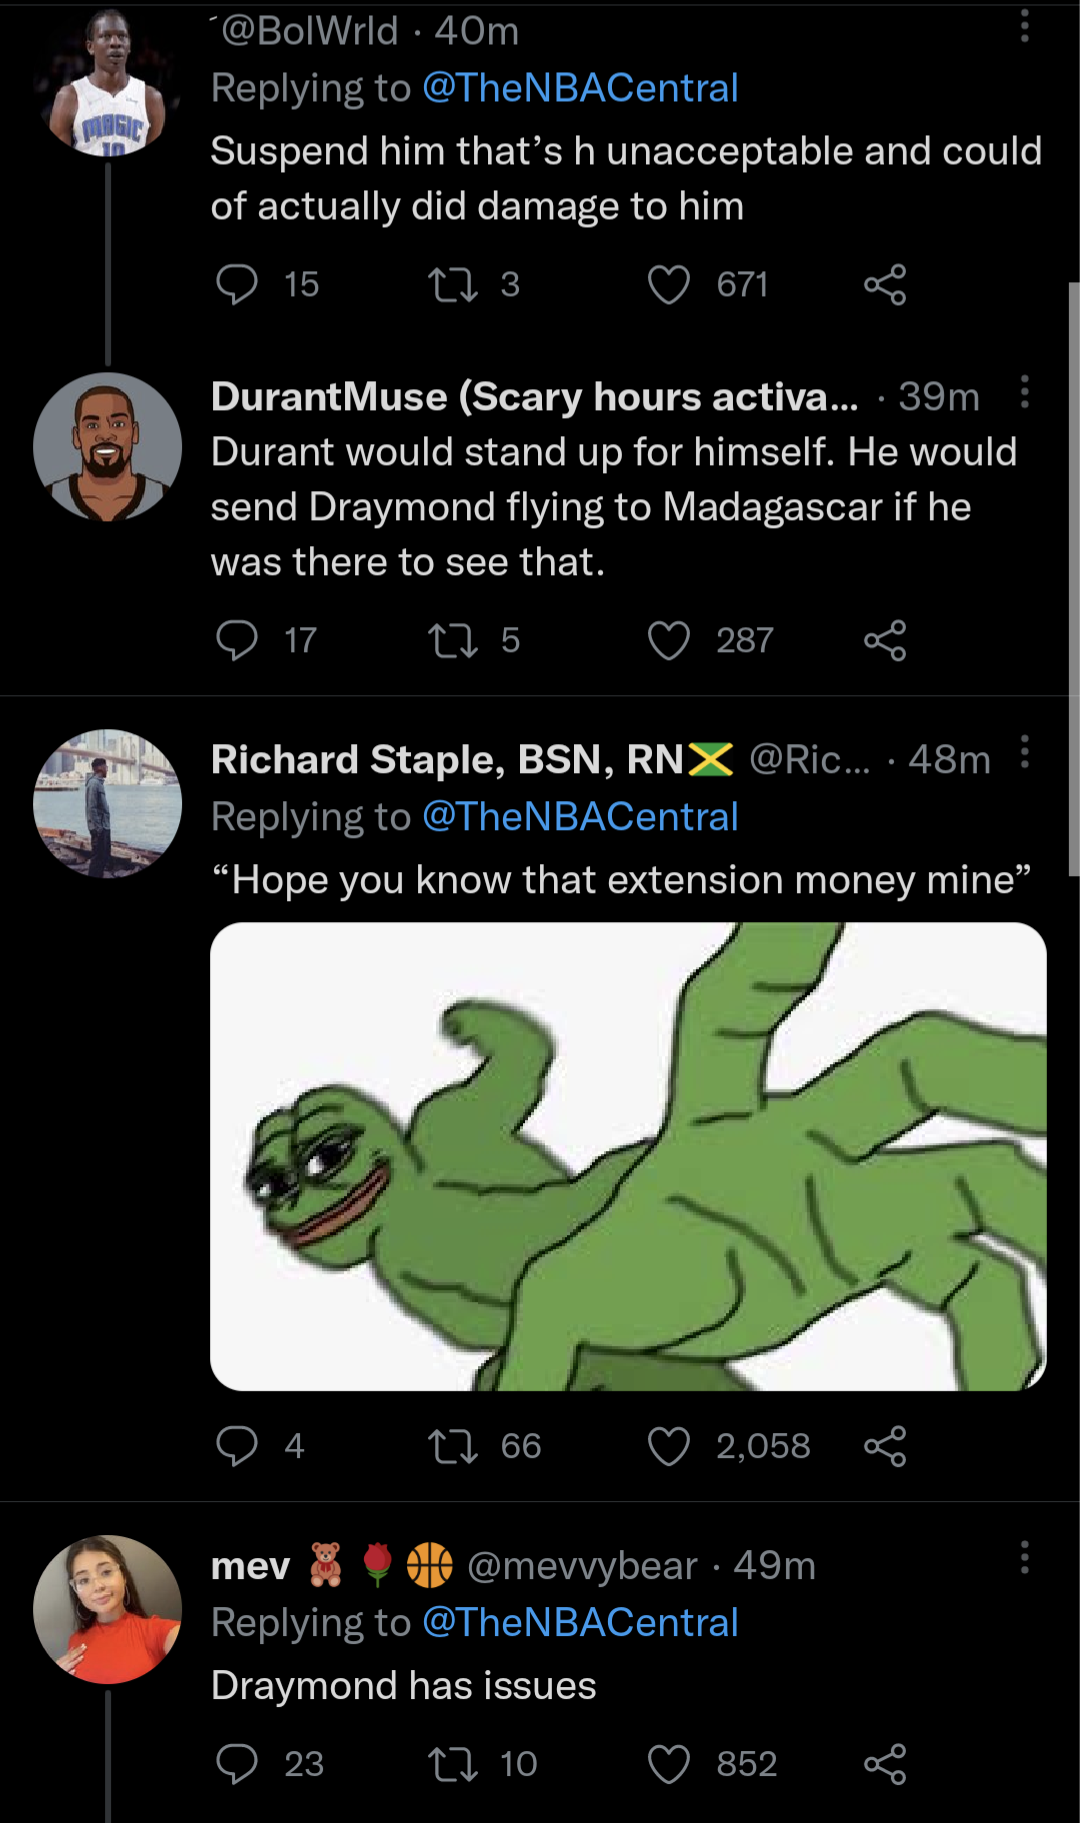The image size is (1080, 1823).
Task: View DurantMuse profile avatar
Action: pyautogui.click(x=107, y=447)
